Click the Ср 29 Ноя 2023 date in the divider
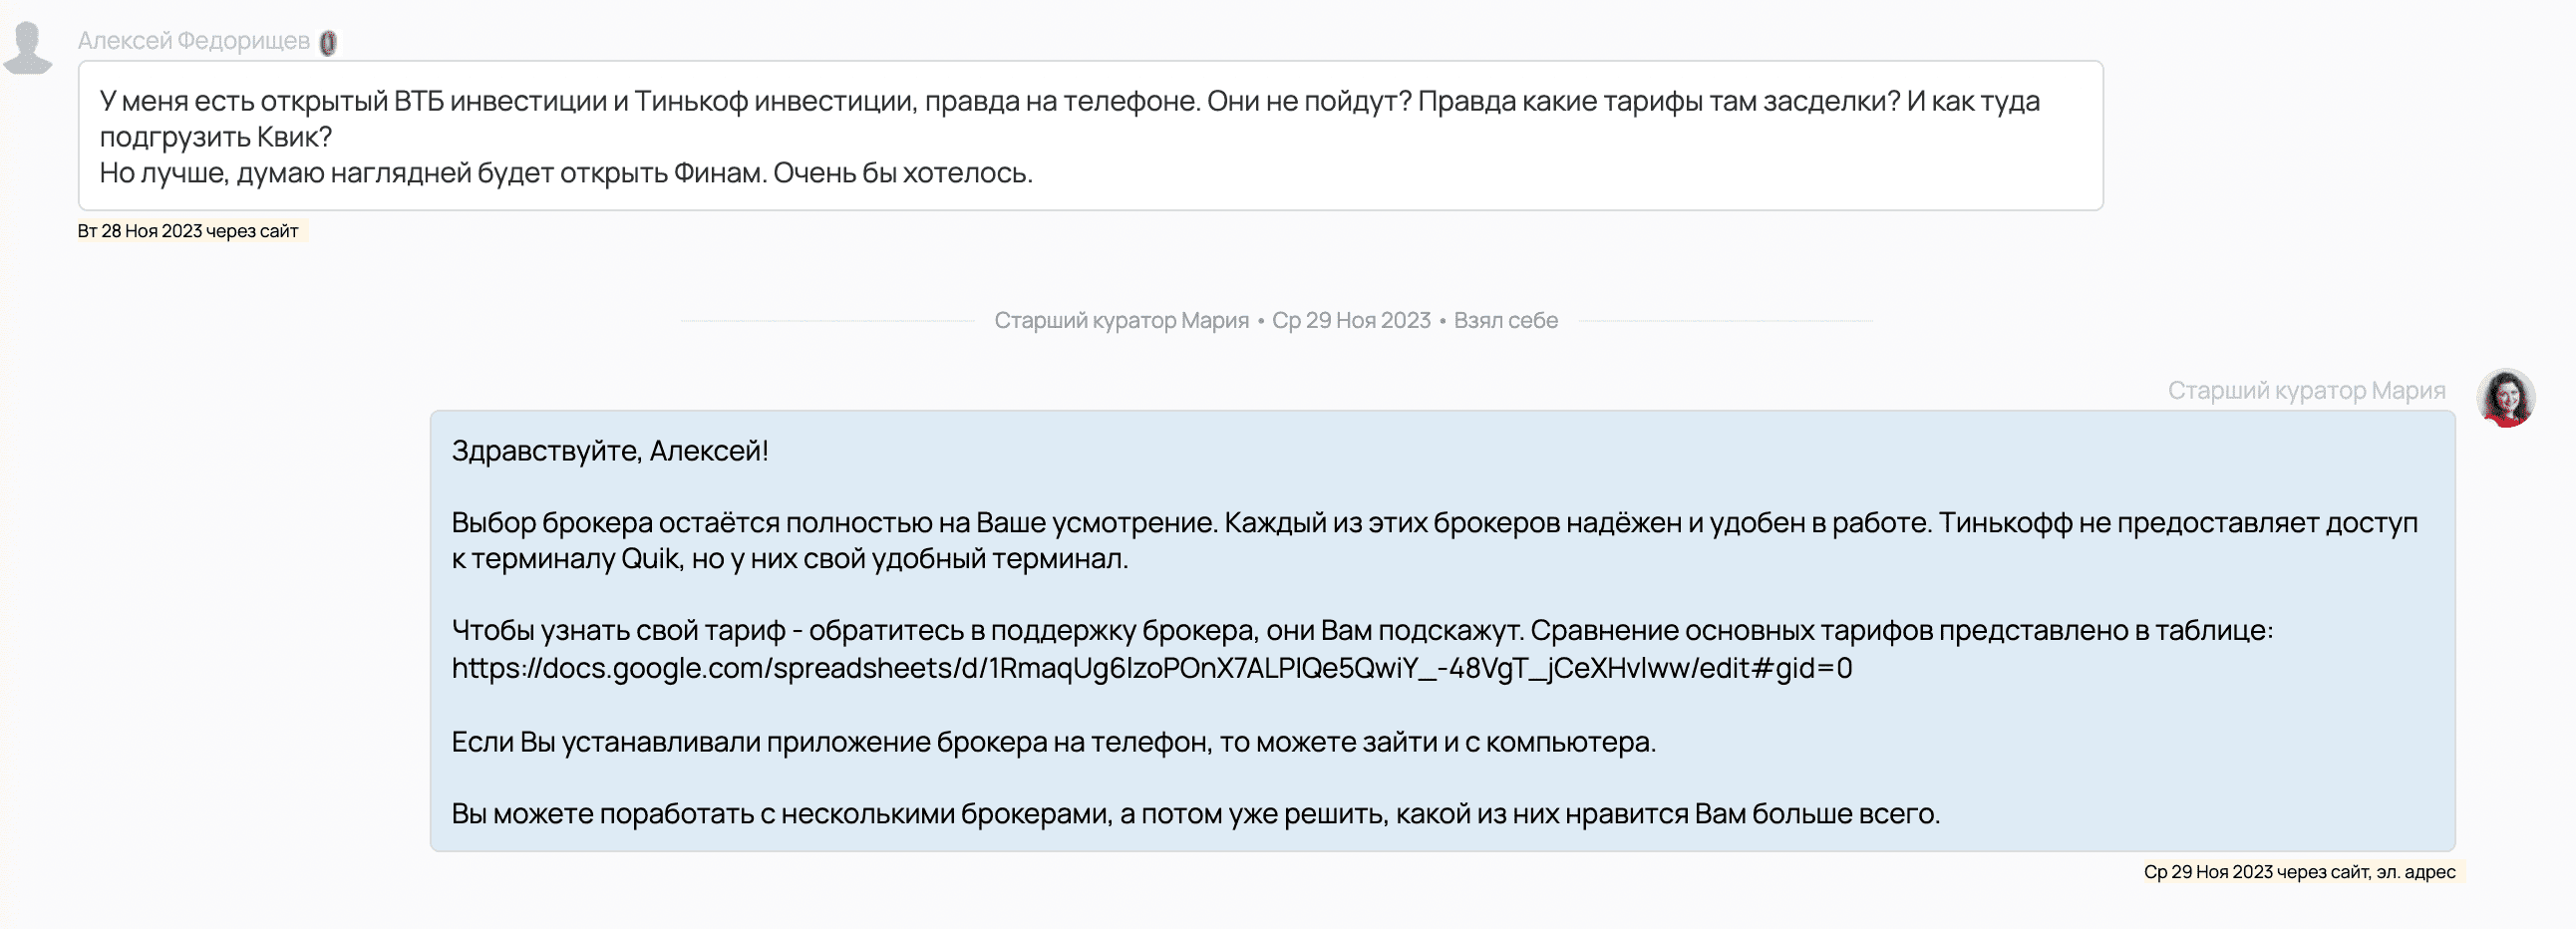Viewport: 2576px width, 929px height. (x=1351, y=320)
